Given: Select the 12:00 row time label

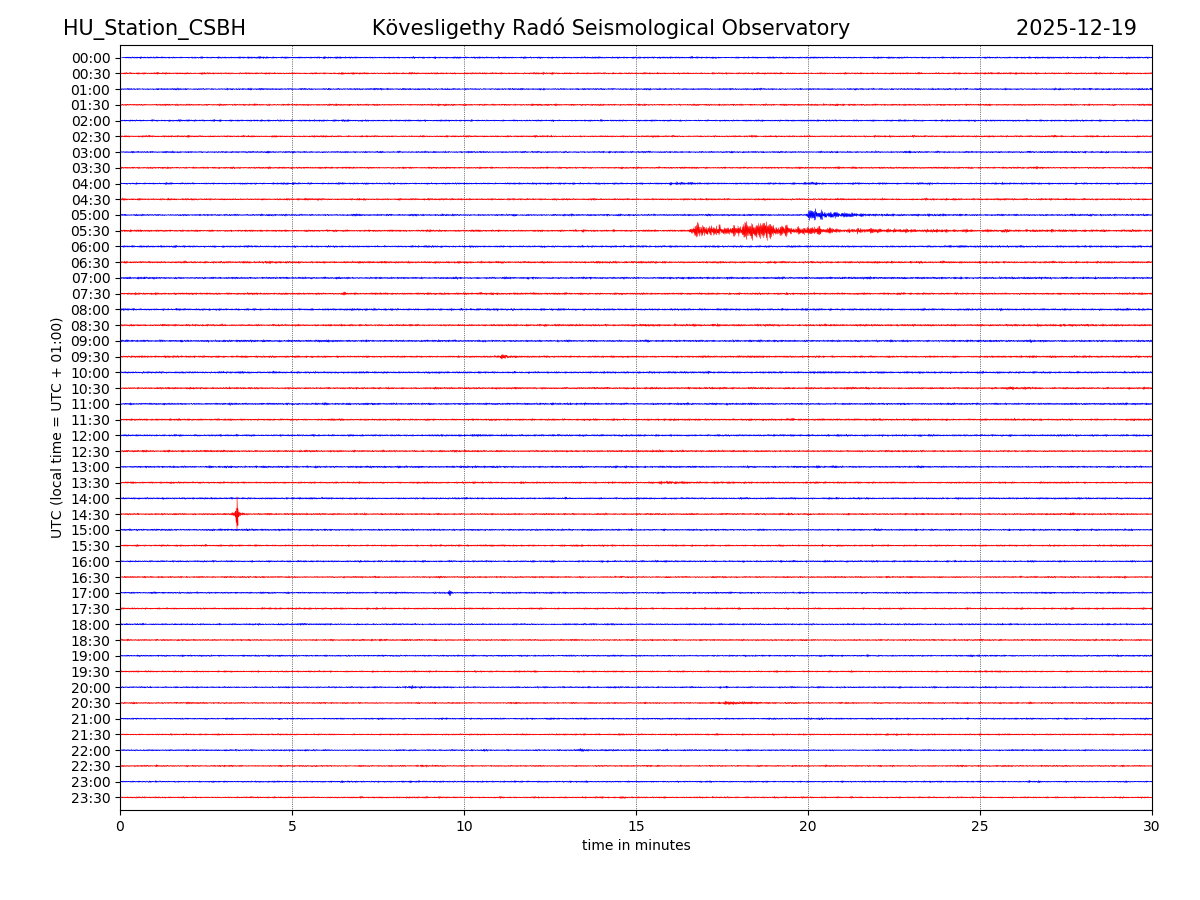Looking at the screenshot, I should [91, 436].
